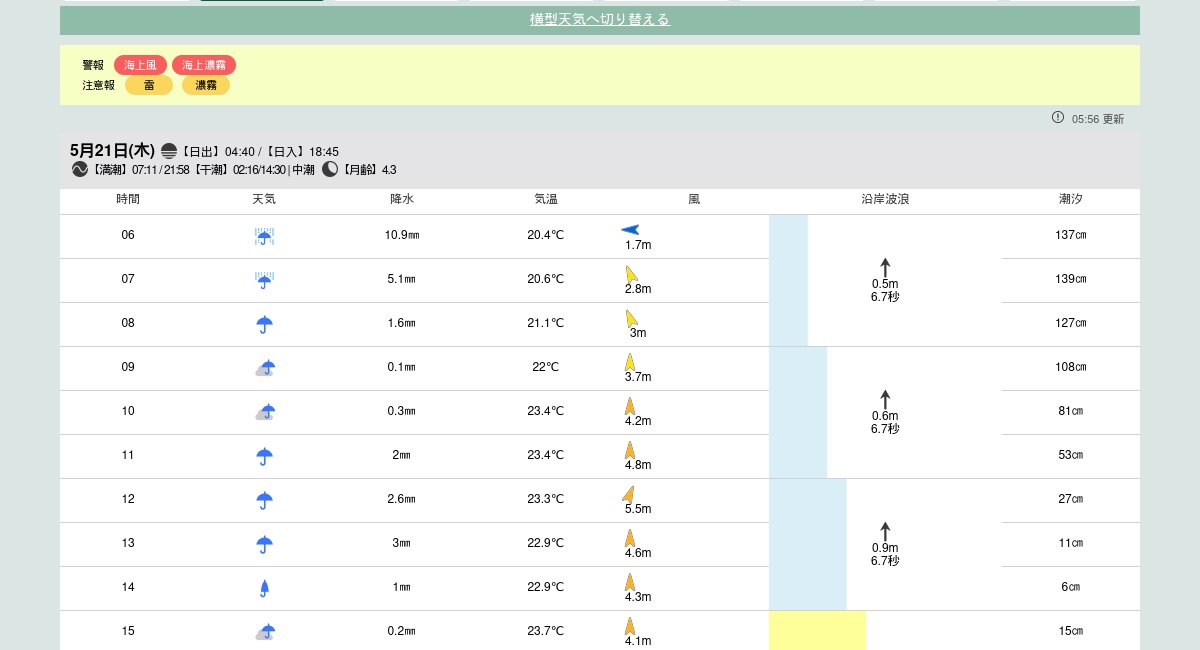Screen dimensions: 1200x650
Task: Click the 警報 label
Action: point(93,65)
